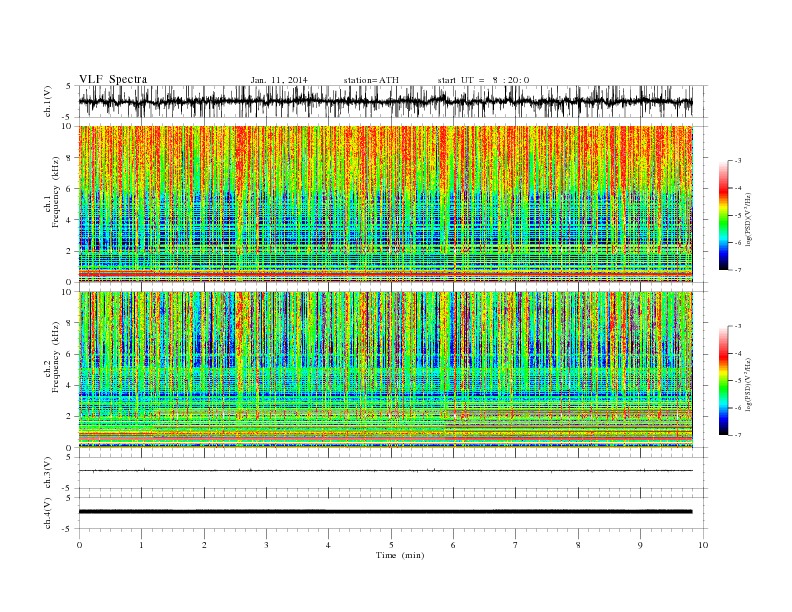Click time axis tick label '6'
The width and height of the screenshot is (792, 612).
(453, 545)
